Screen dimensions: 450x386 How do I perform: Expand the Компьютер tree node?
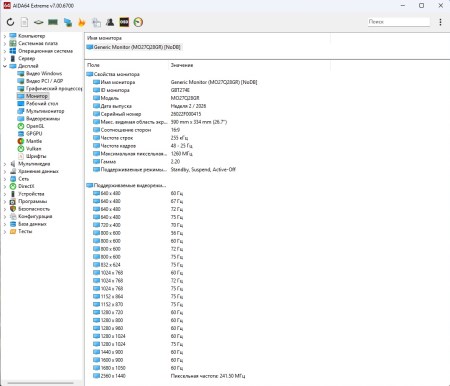(x=5, y=36)
